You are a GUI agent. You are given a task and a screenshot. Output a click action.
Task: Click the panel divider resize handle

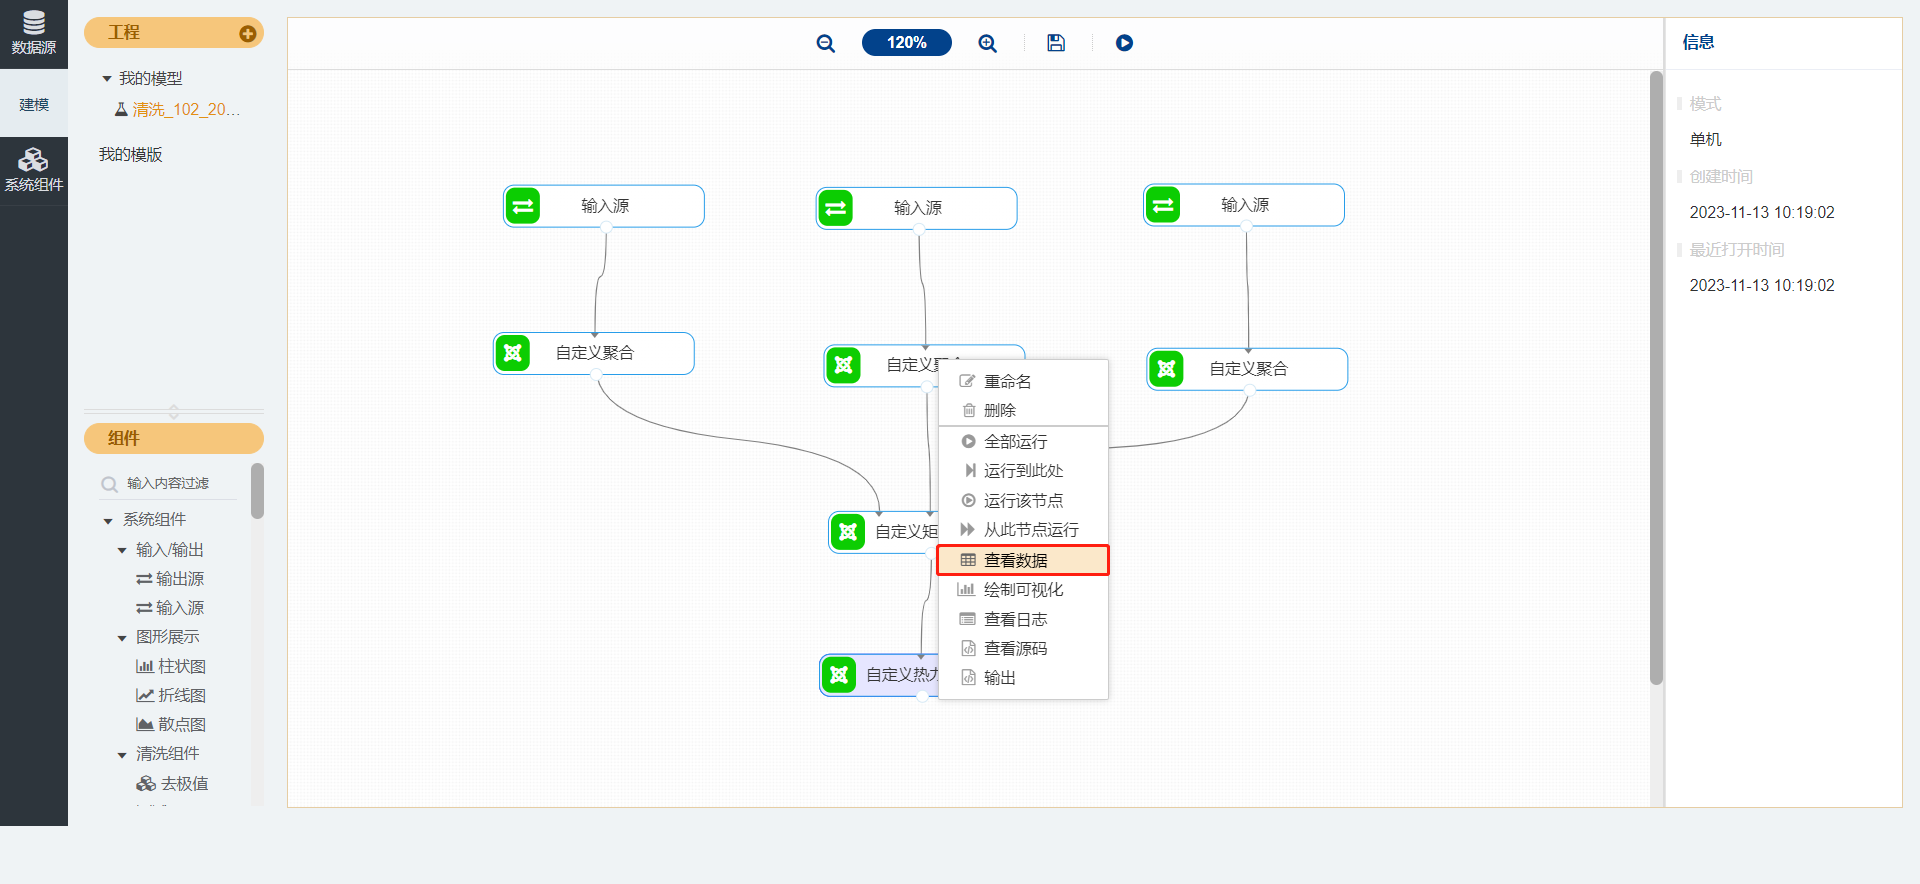174,412
